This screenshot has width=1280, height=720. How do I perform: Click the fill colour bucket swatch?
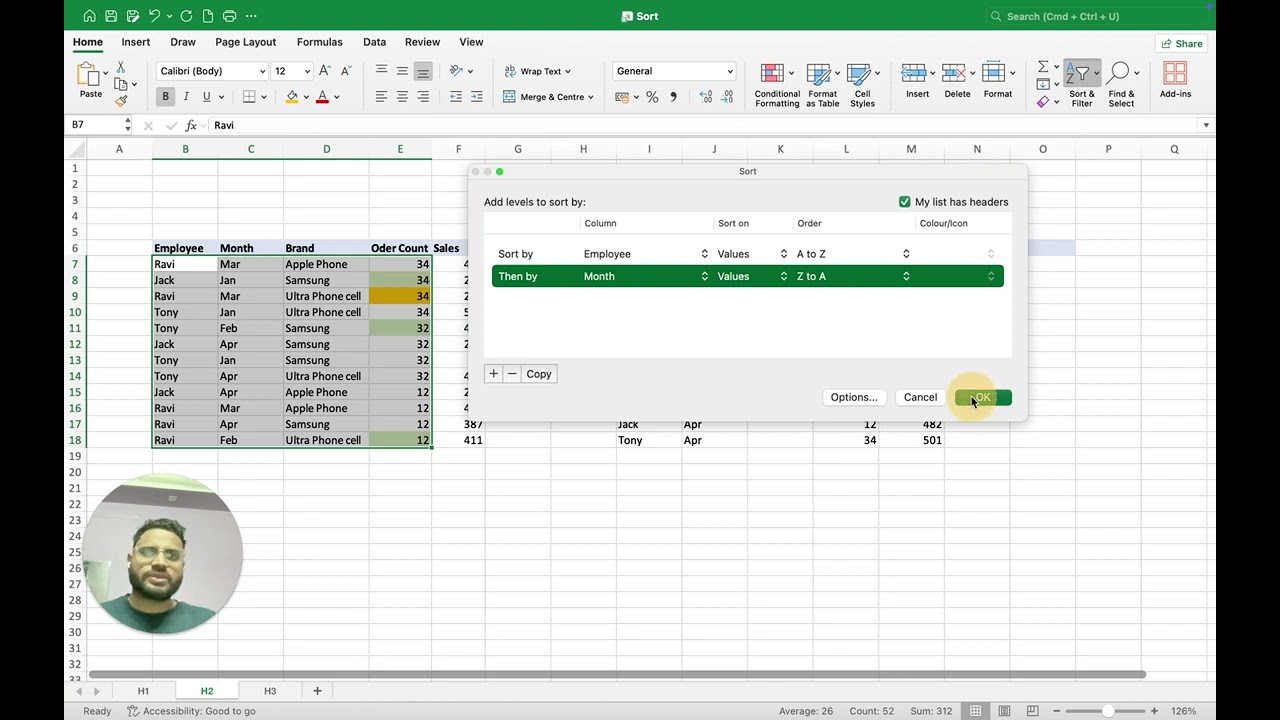291,97
